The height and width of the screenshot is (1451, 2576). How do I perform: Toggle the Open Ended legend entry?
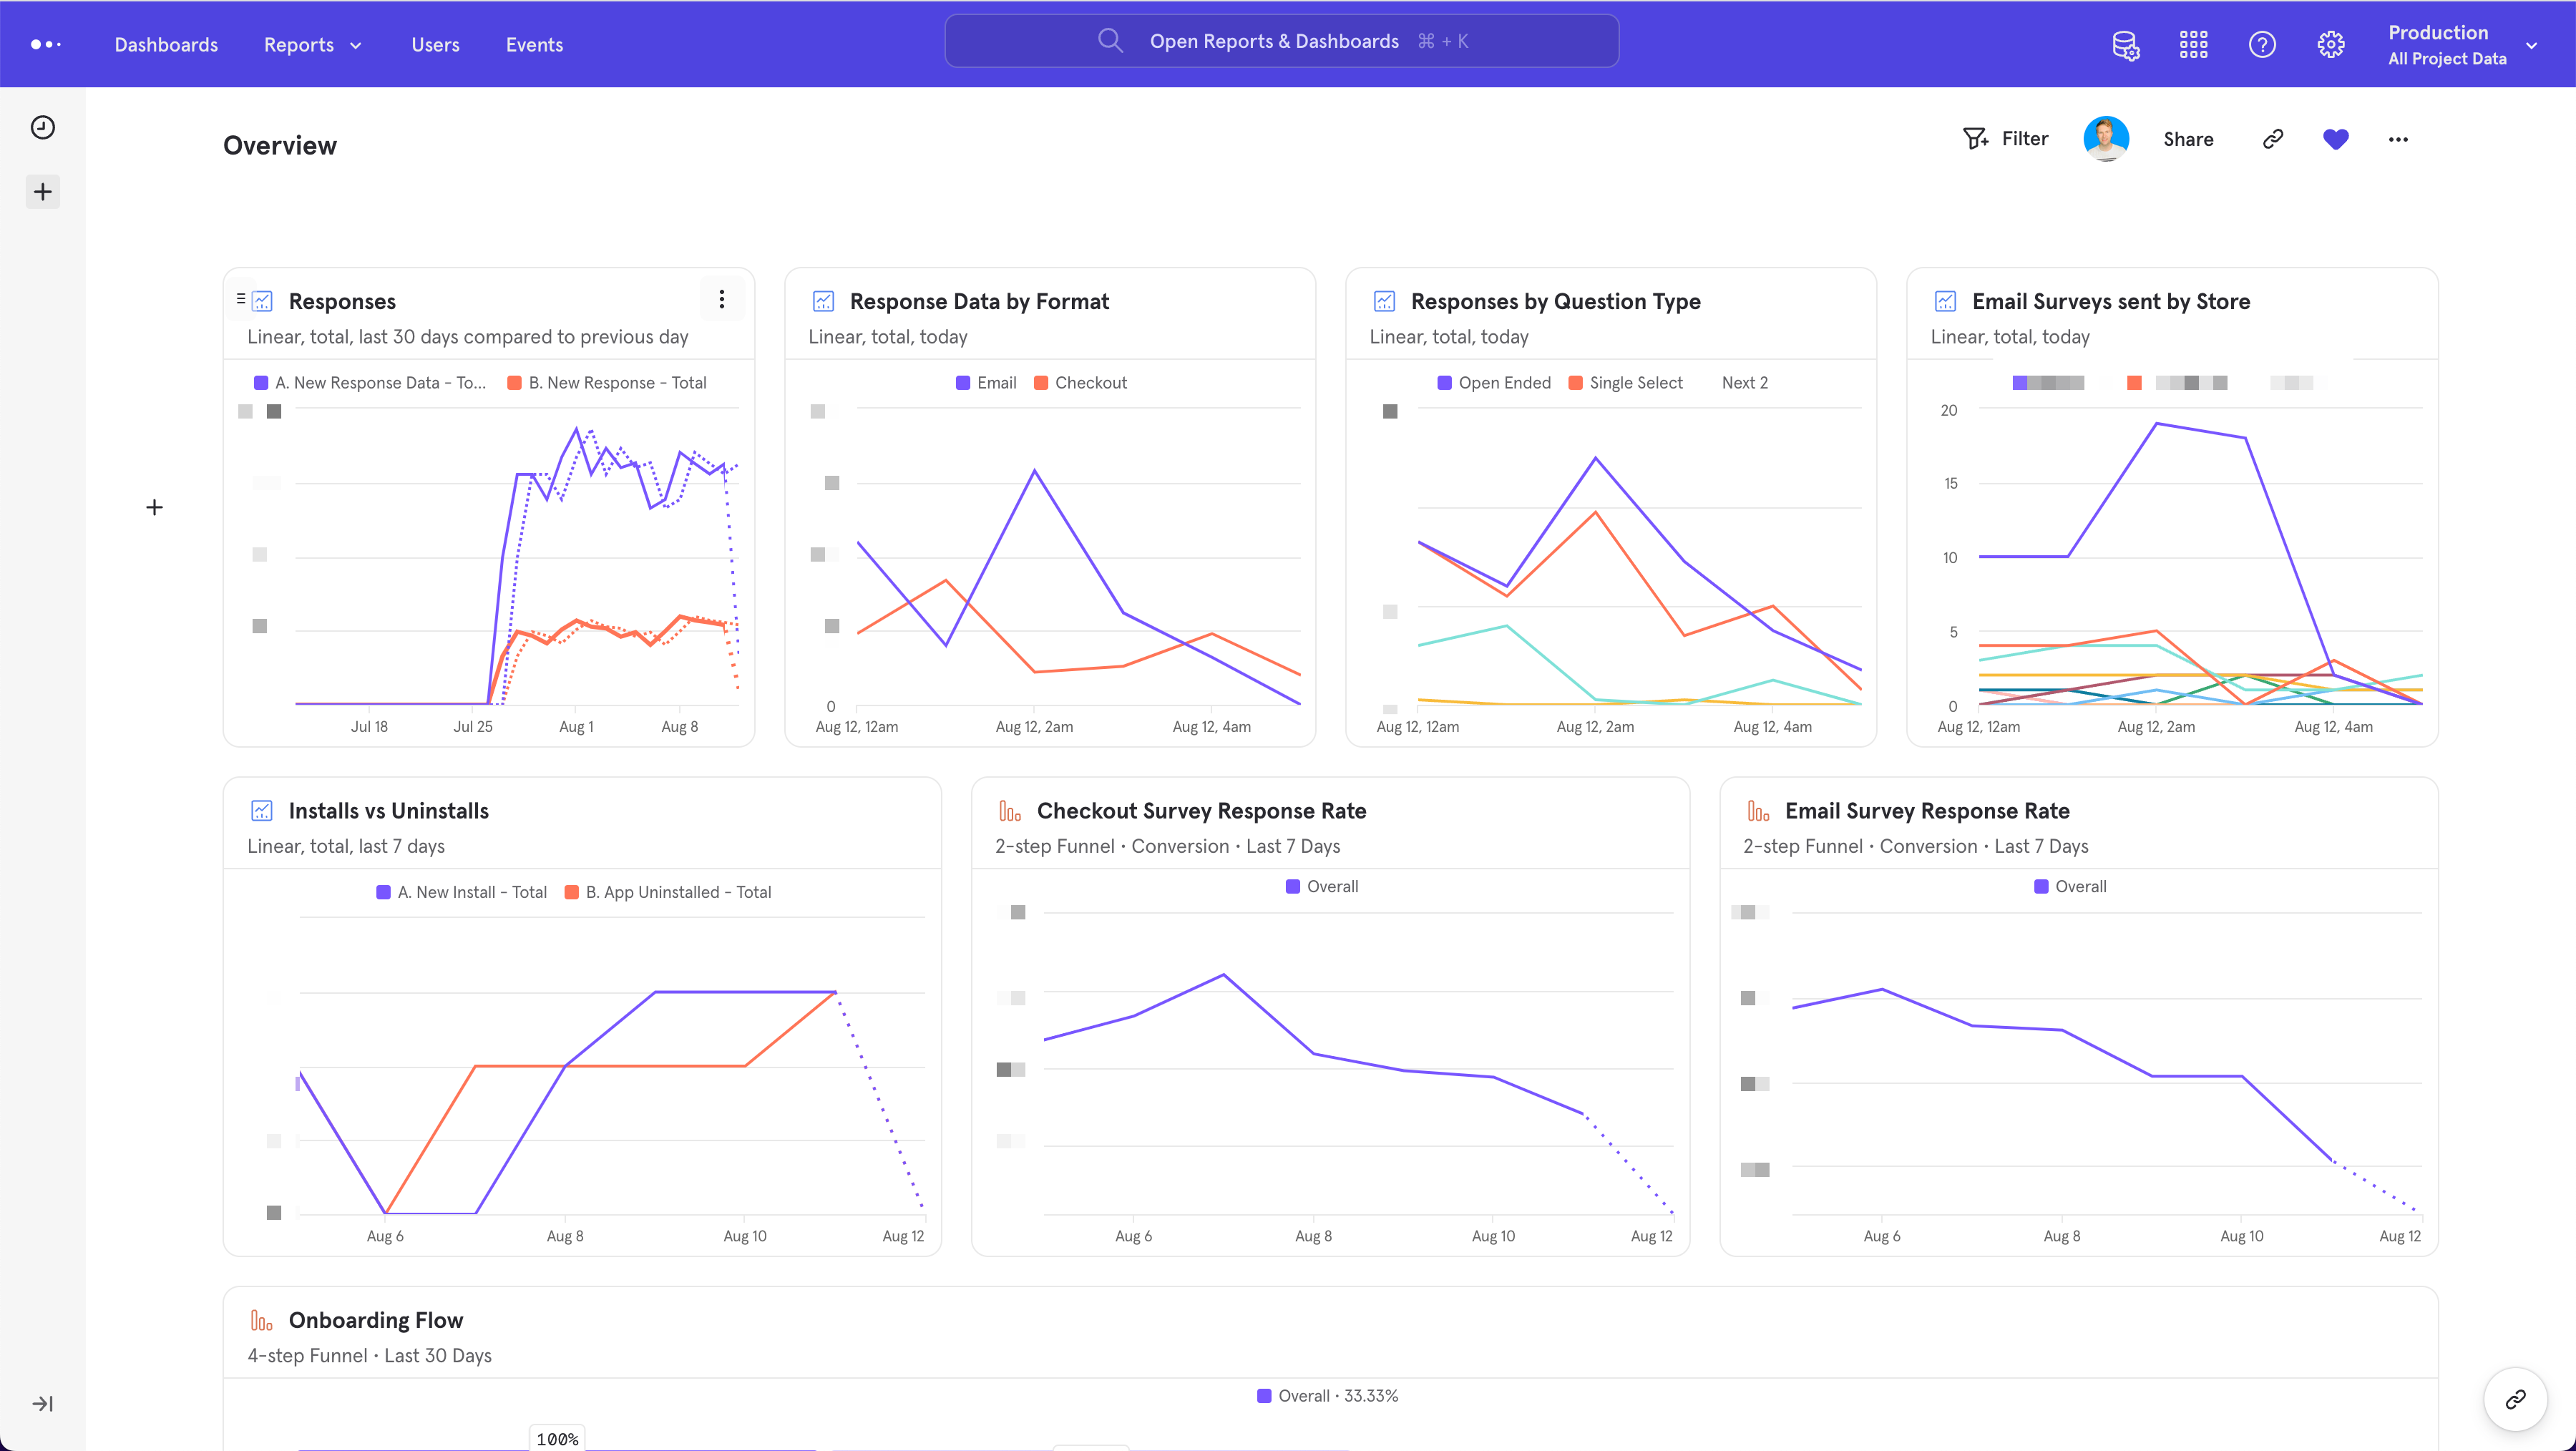(1494, 382)
